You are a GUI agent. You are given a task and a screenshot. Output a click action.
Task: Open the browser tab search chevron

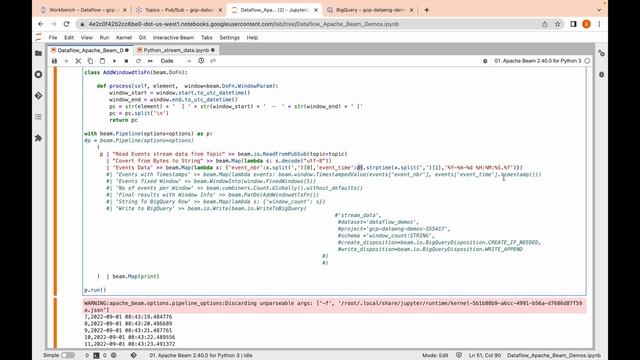(599, 10)
